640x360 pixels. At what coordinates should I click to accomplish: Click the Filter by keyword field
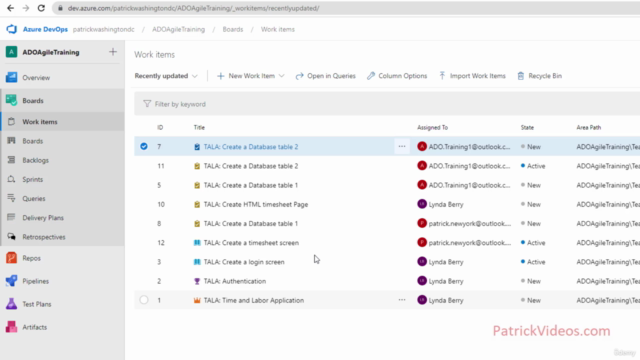pos(387,104)
